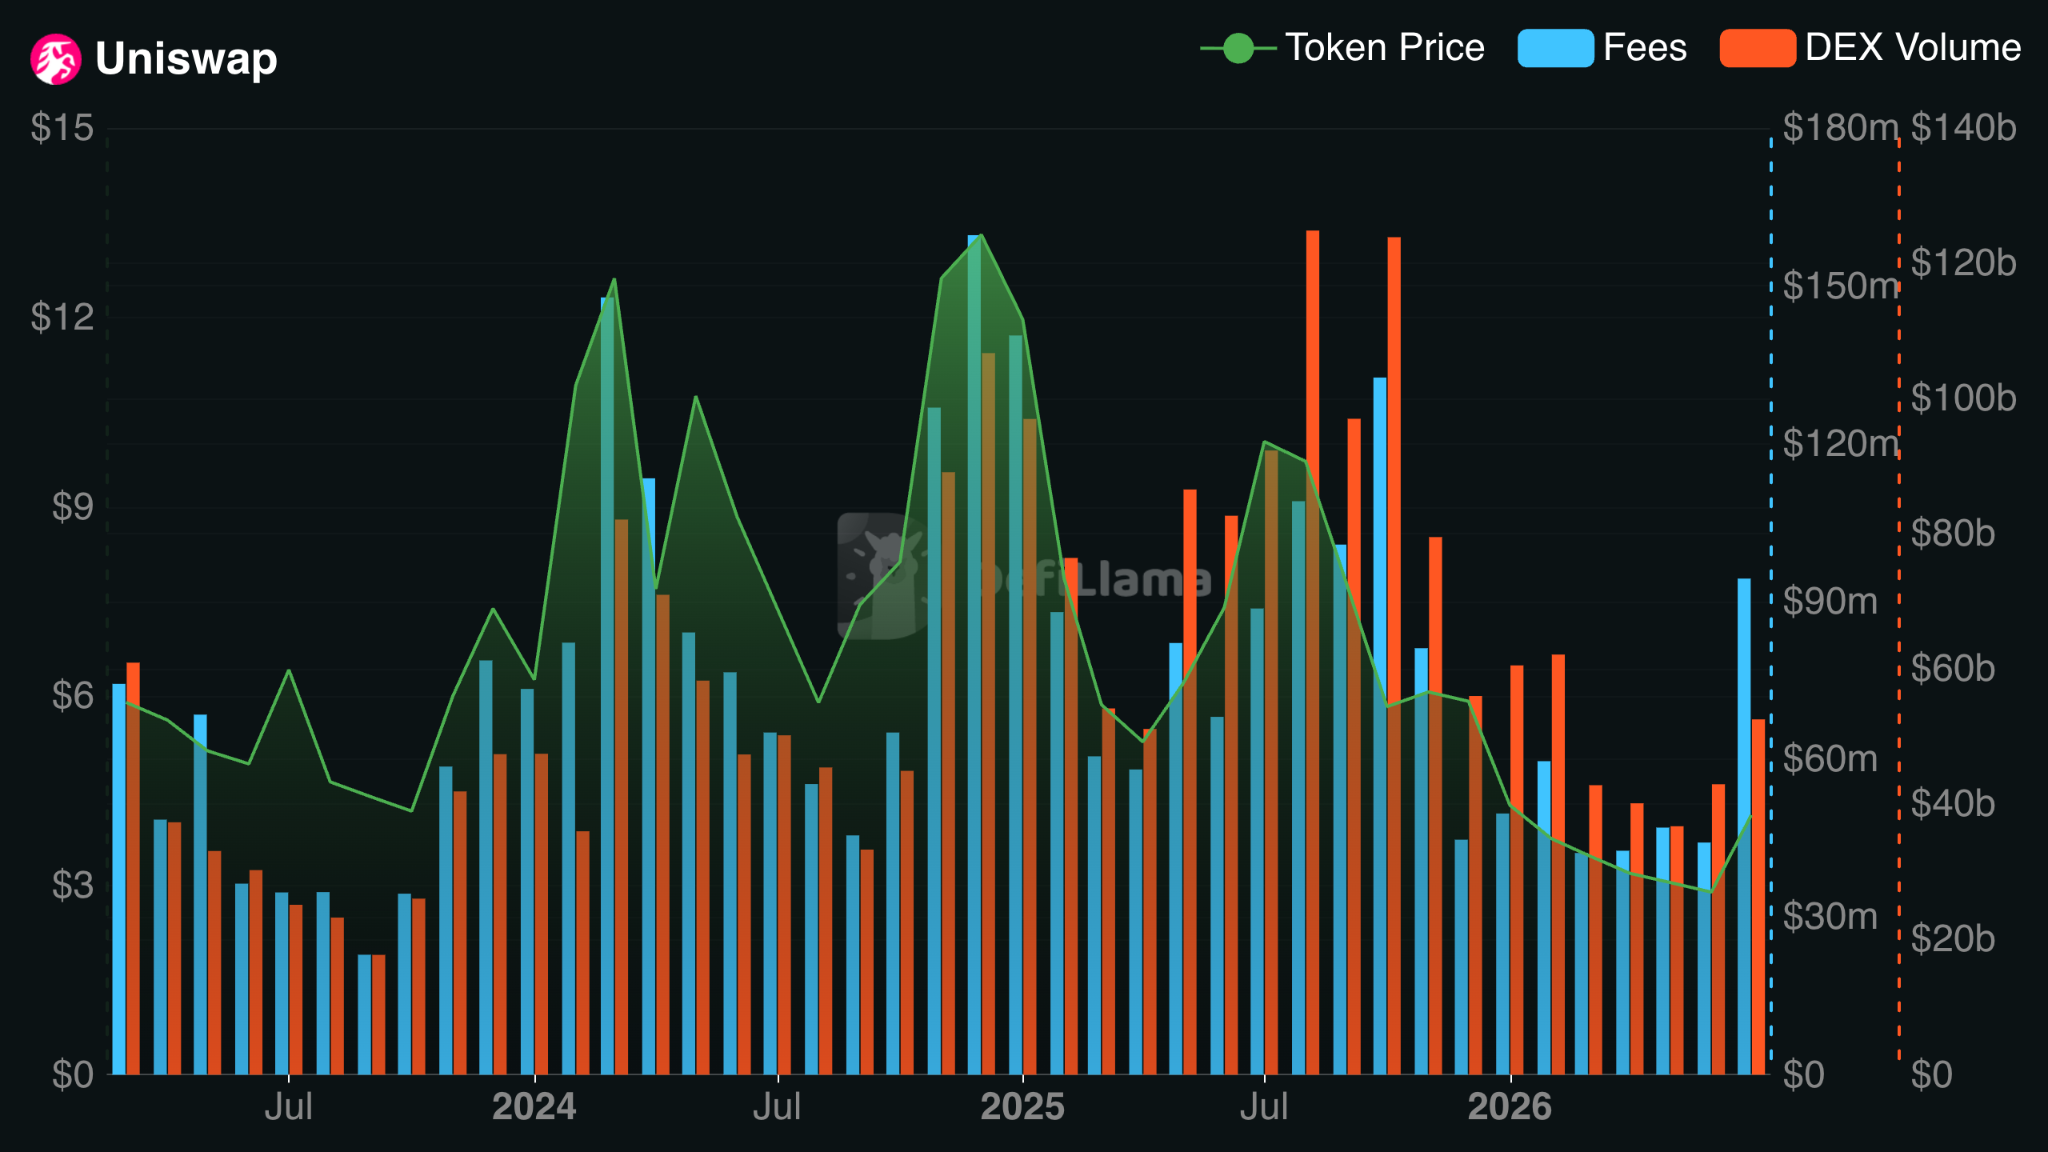Image resolution: width=2048 pixels, height=1152 pixels.
Task: Toggle the Fees legend label
Action: [1645, 48]
